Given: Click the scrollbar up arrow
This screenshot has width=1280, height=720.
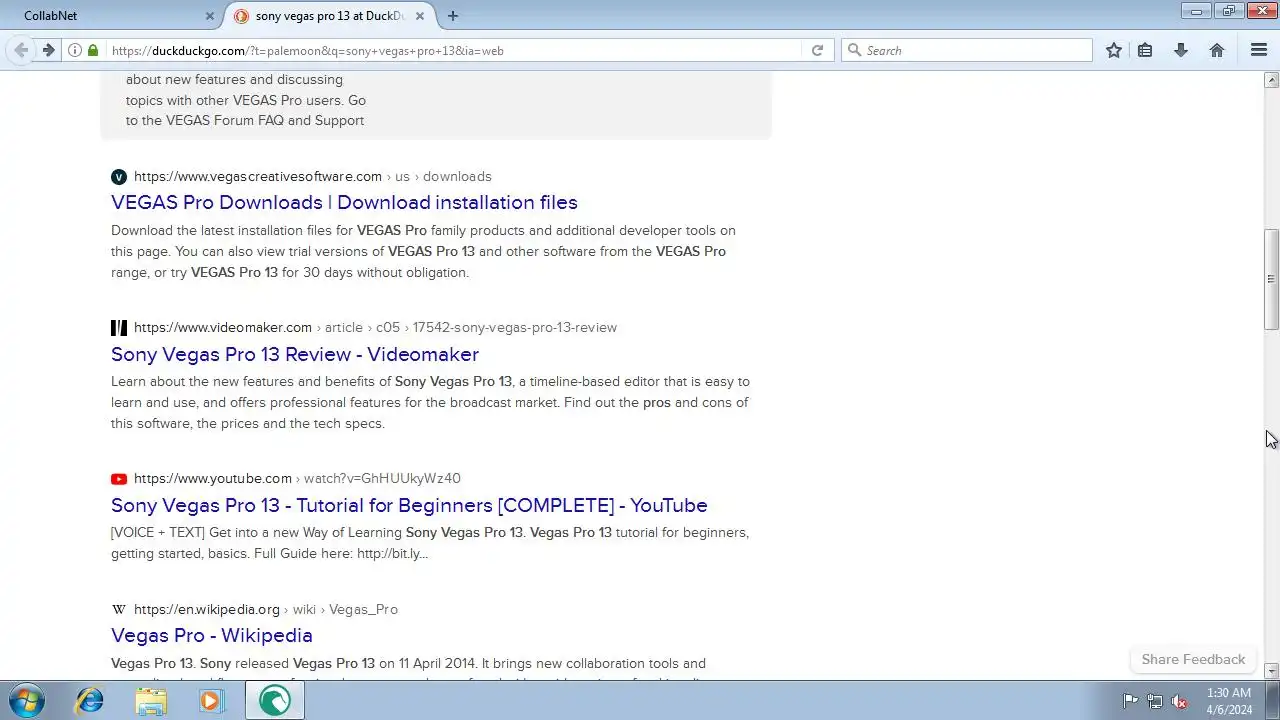Looking at the screenshot, I should [x=1272, y=79].
